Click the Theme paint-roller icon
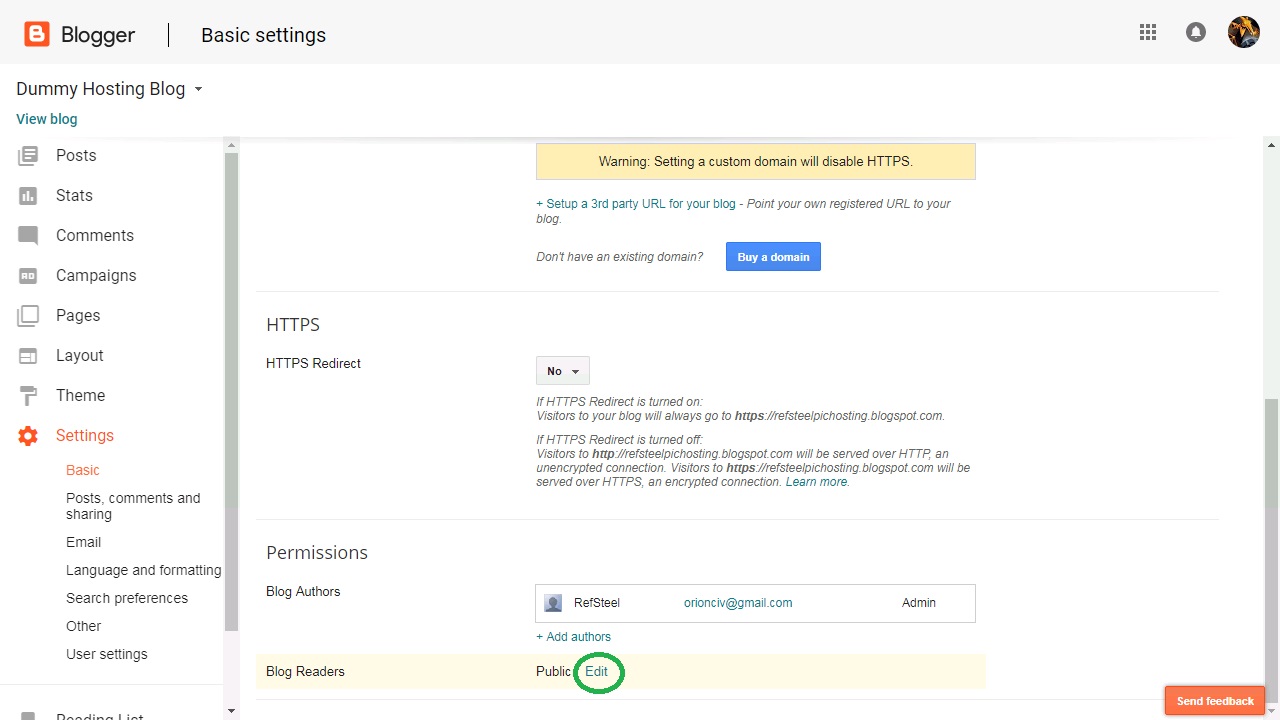1280x720 pixels. pos(28,396)
